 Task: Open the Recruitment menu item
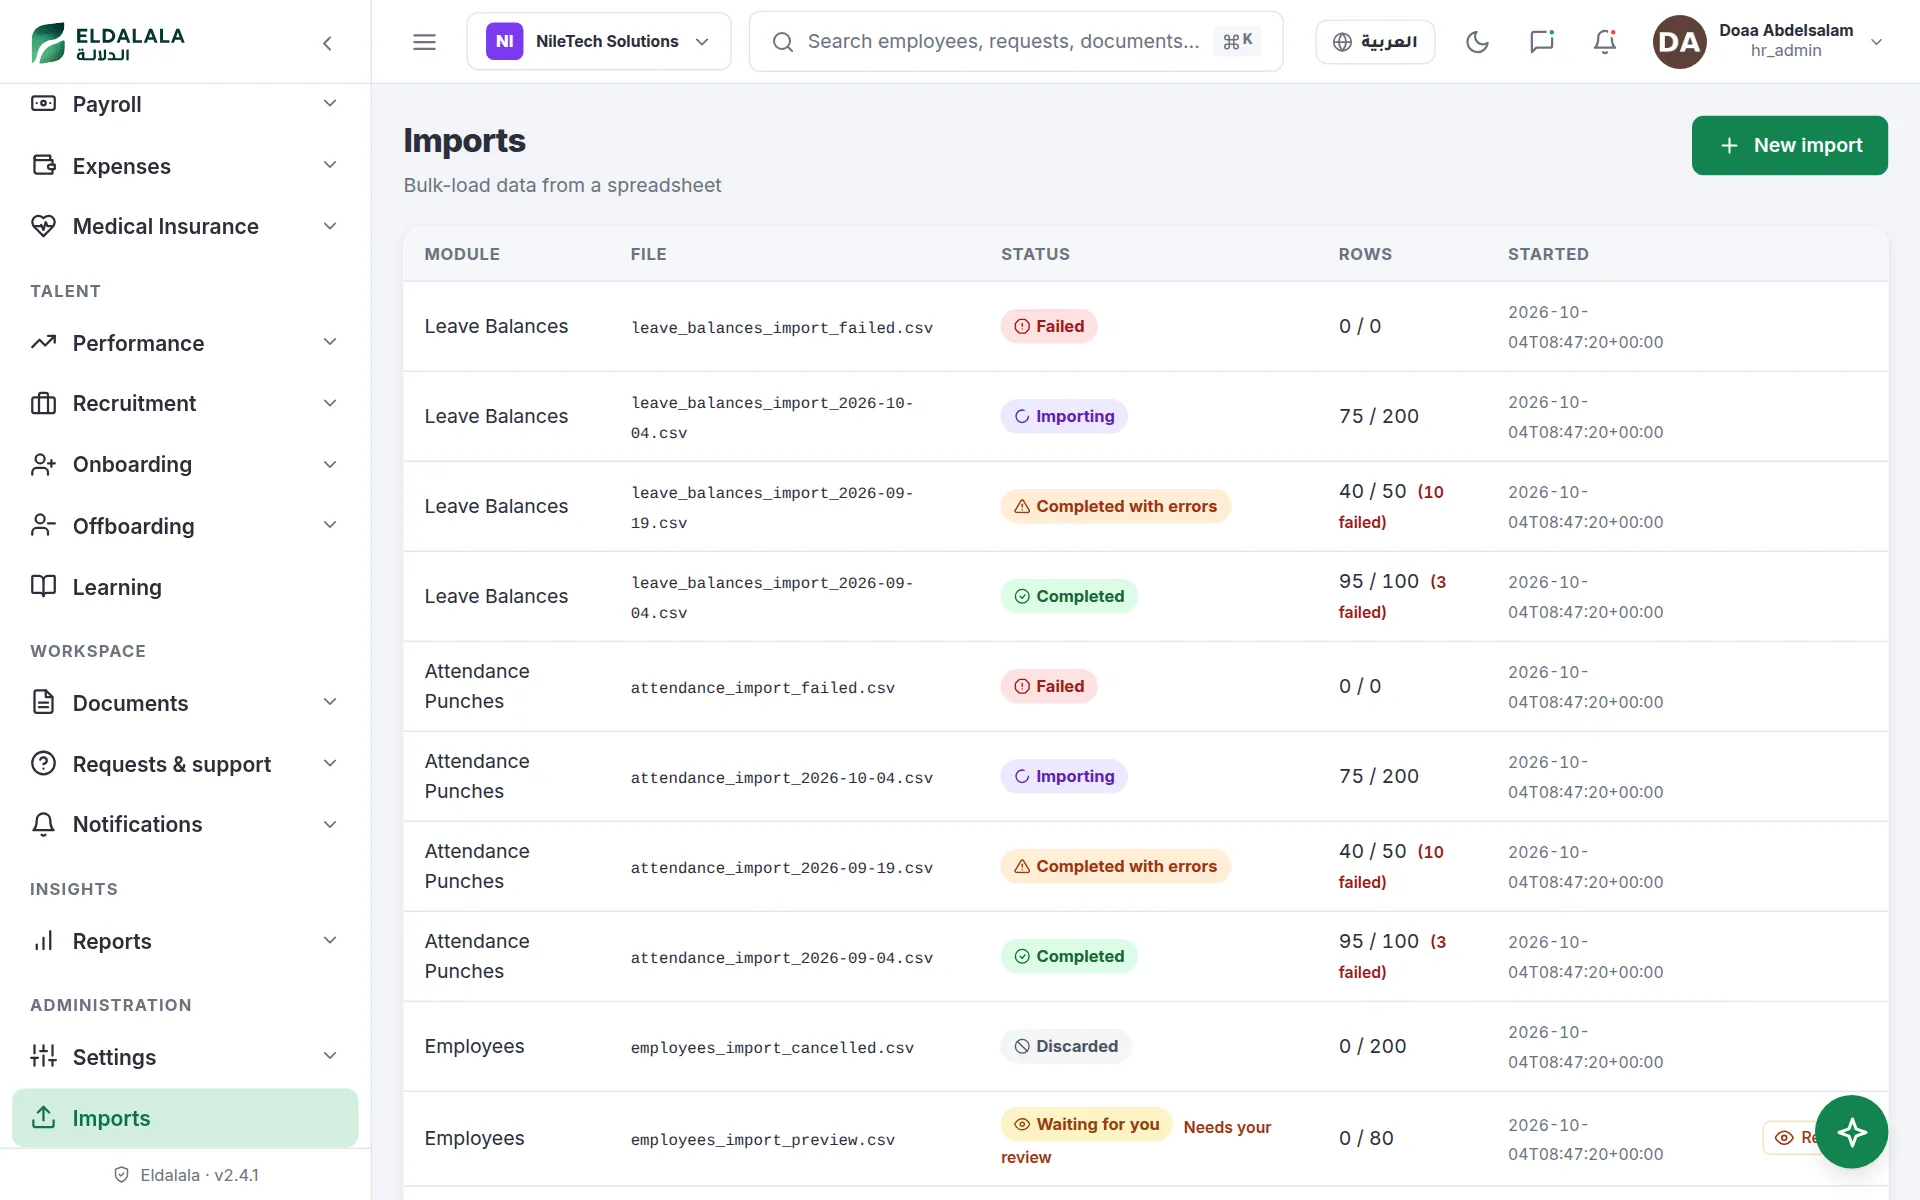tap(185, 403)
